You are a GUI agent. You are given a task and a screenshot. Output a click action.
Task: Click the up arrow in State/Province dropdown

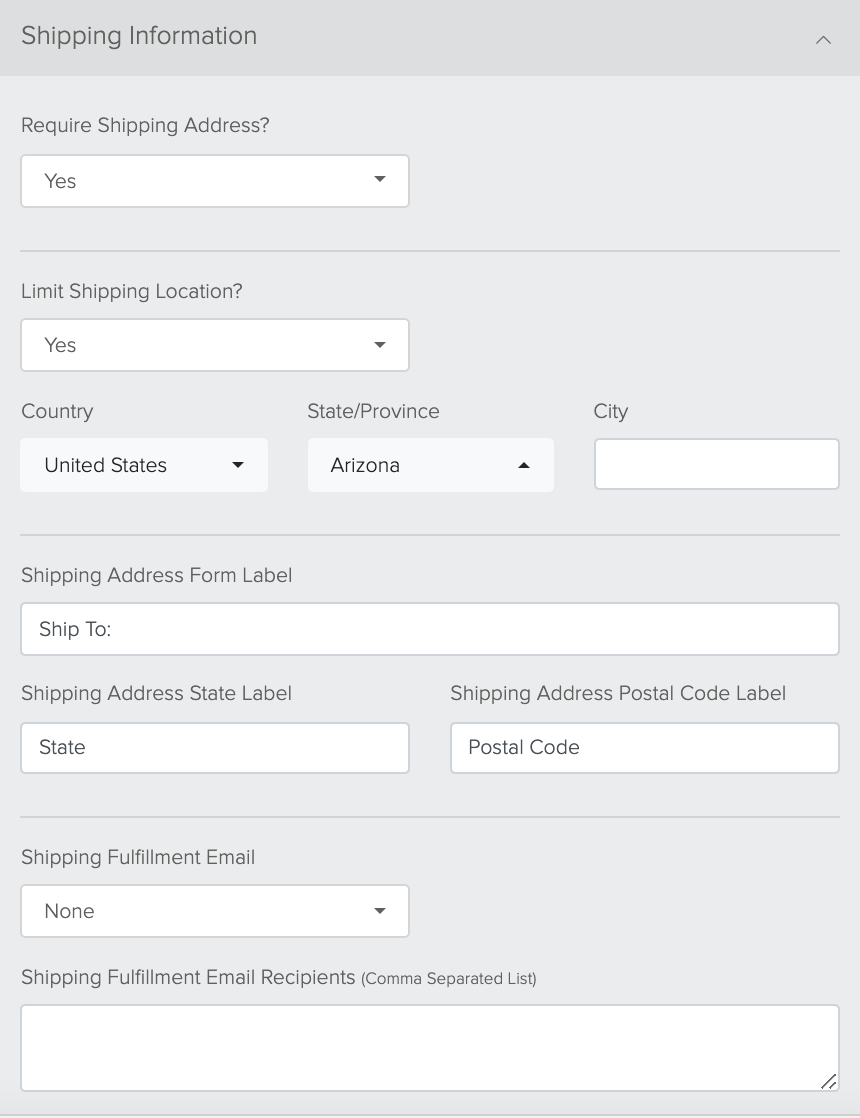[x=524, y=465]
